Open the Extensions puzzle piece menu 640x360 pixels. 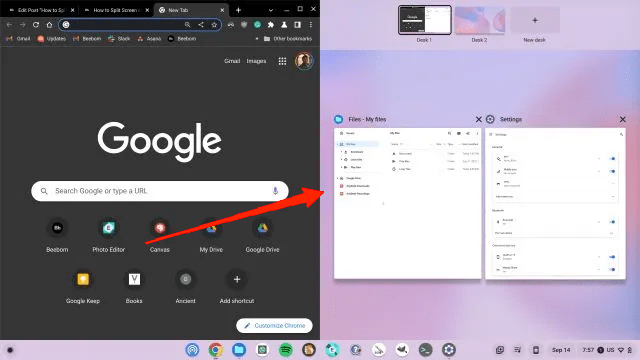(x=271, y=25)
